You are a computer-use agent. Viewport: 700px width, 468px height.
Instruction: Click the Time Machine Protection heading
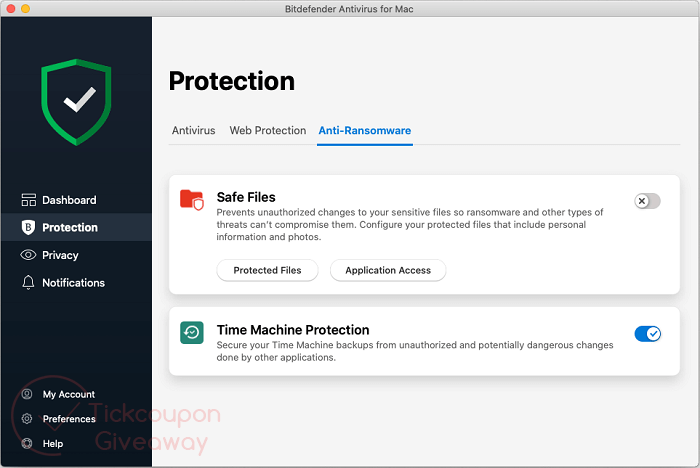[293, 330]
